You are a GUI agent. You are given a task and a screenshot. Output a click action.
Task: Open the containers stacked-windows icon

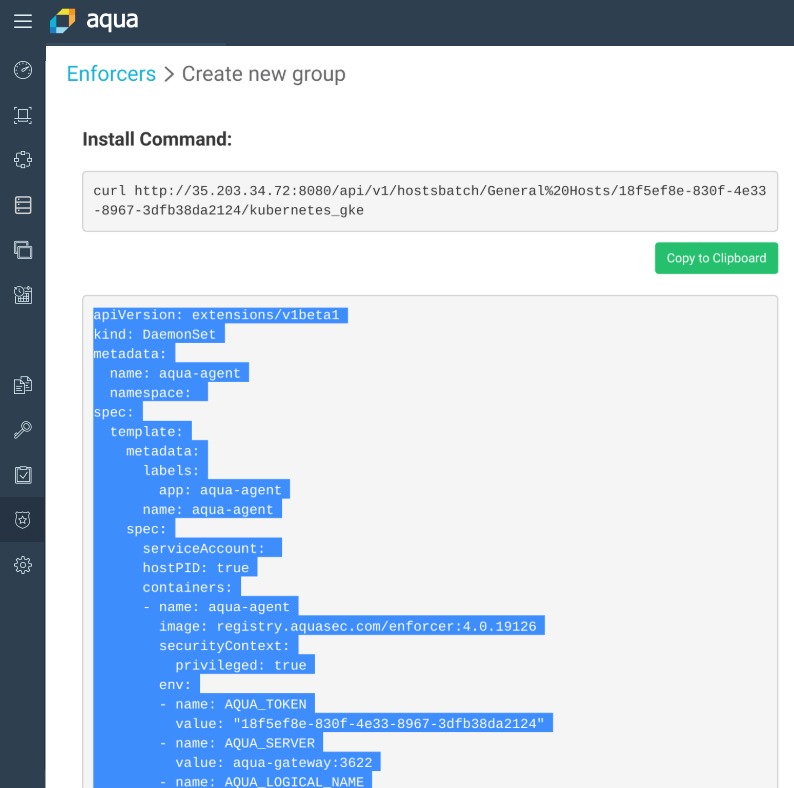coord(23,250)
